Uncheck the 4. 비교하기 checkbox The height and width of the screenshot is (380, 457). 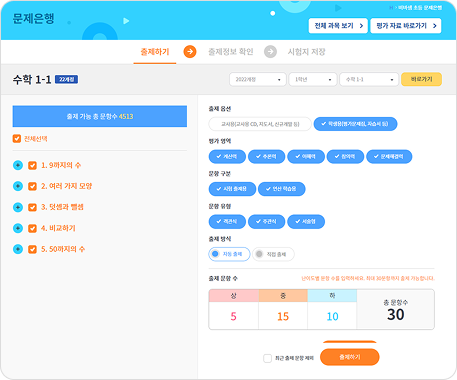pyautogui.click(x=32, y=228)
